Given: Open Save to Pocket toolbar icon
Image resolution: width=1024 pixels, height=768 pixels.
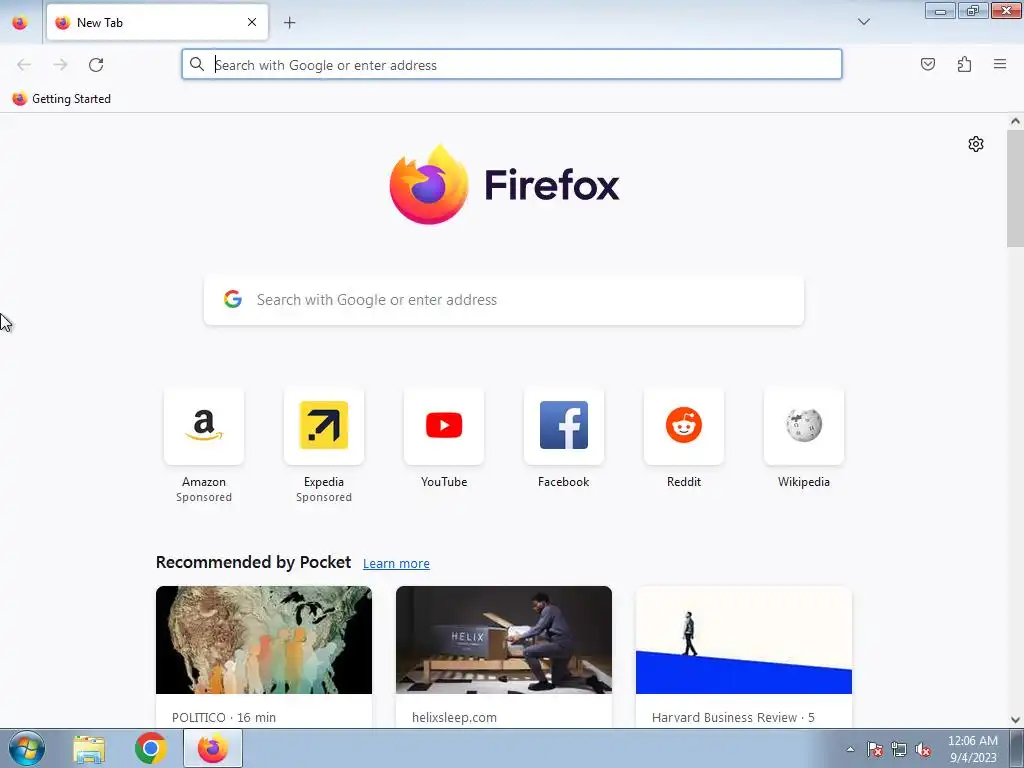Looking at the screenshot, I should click(927, 64).
